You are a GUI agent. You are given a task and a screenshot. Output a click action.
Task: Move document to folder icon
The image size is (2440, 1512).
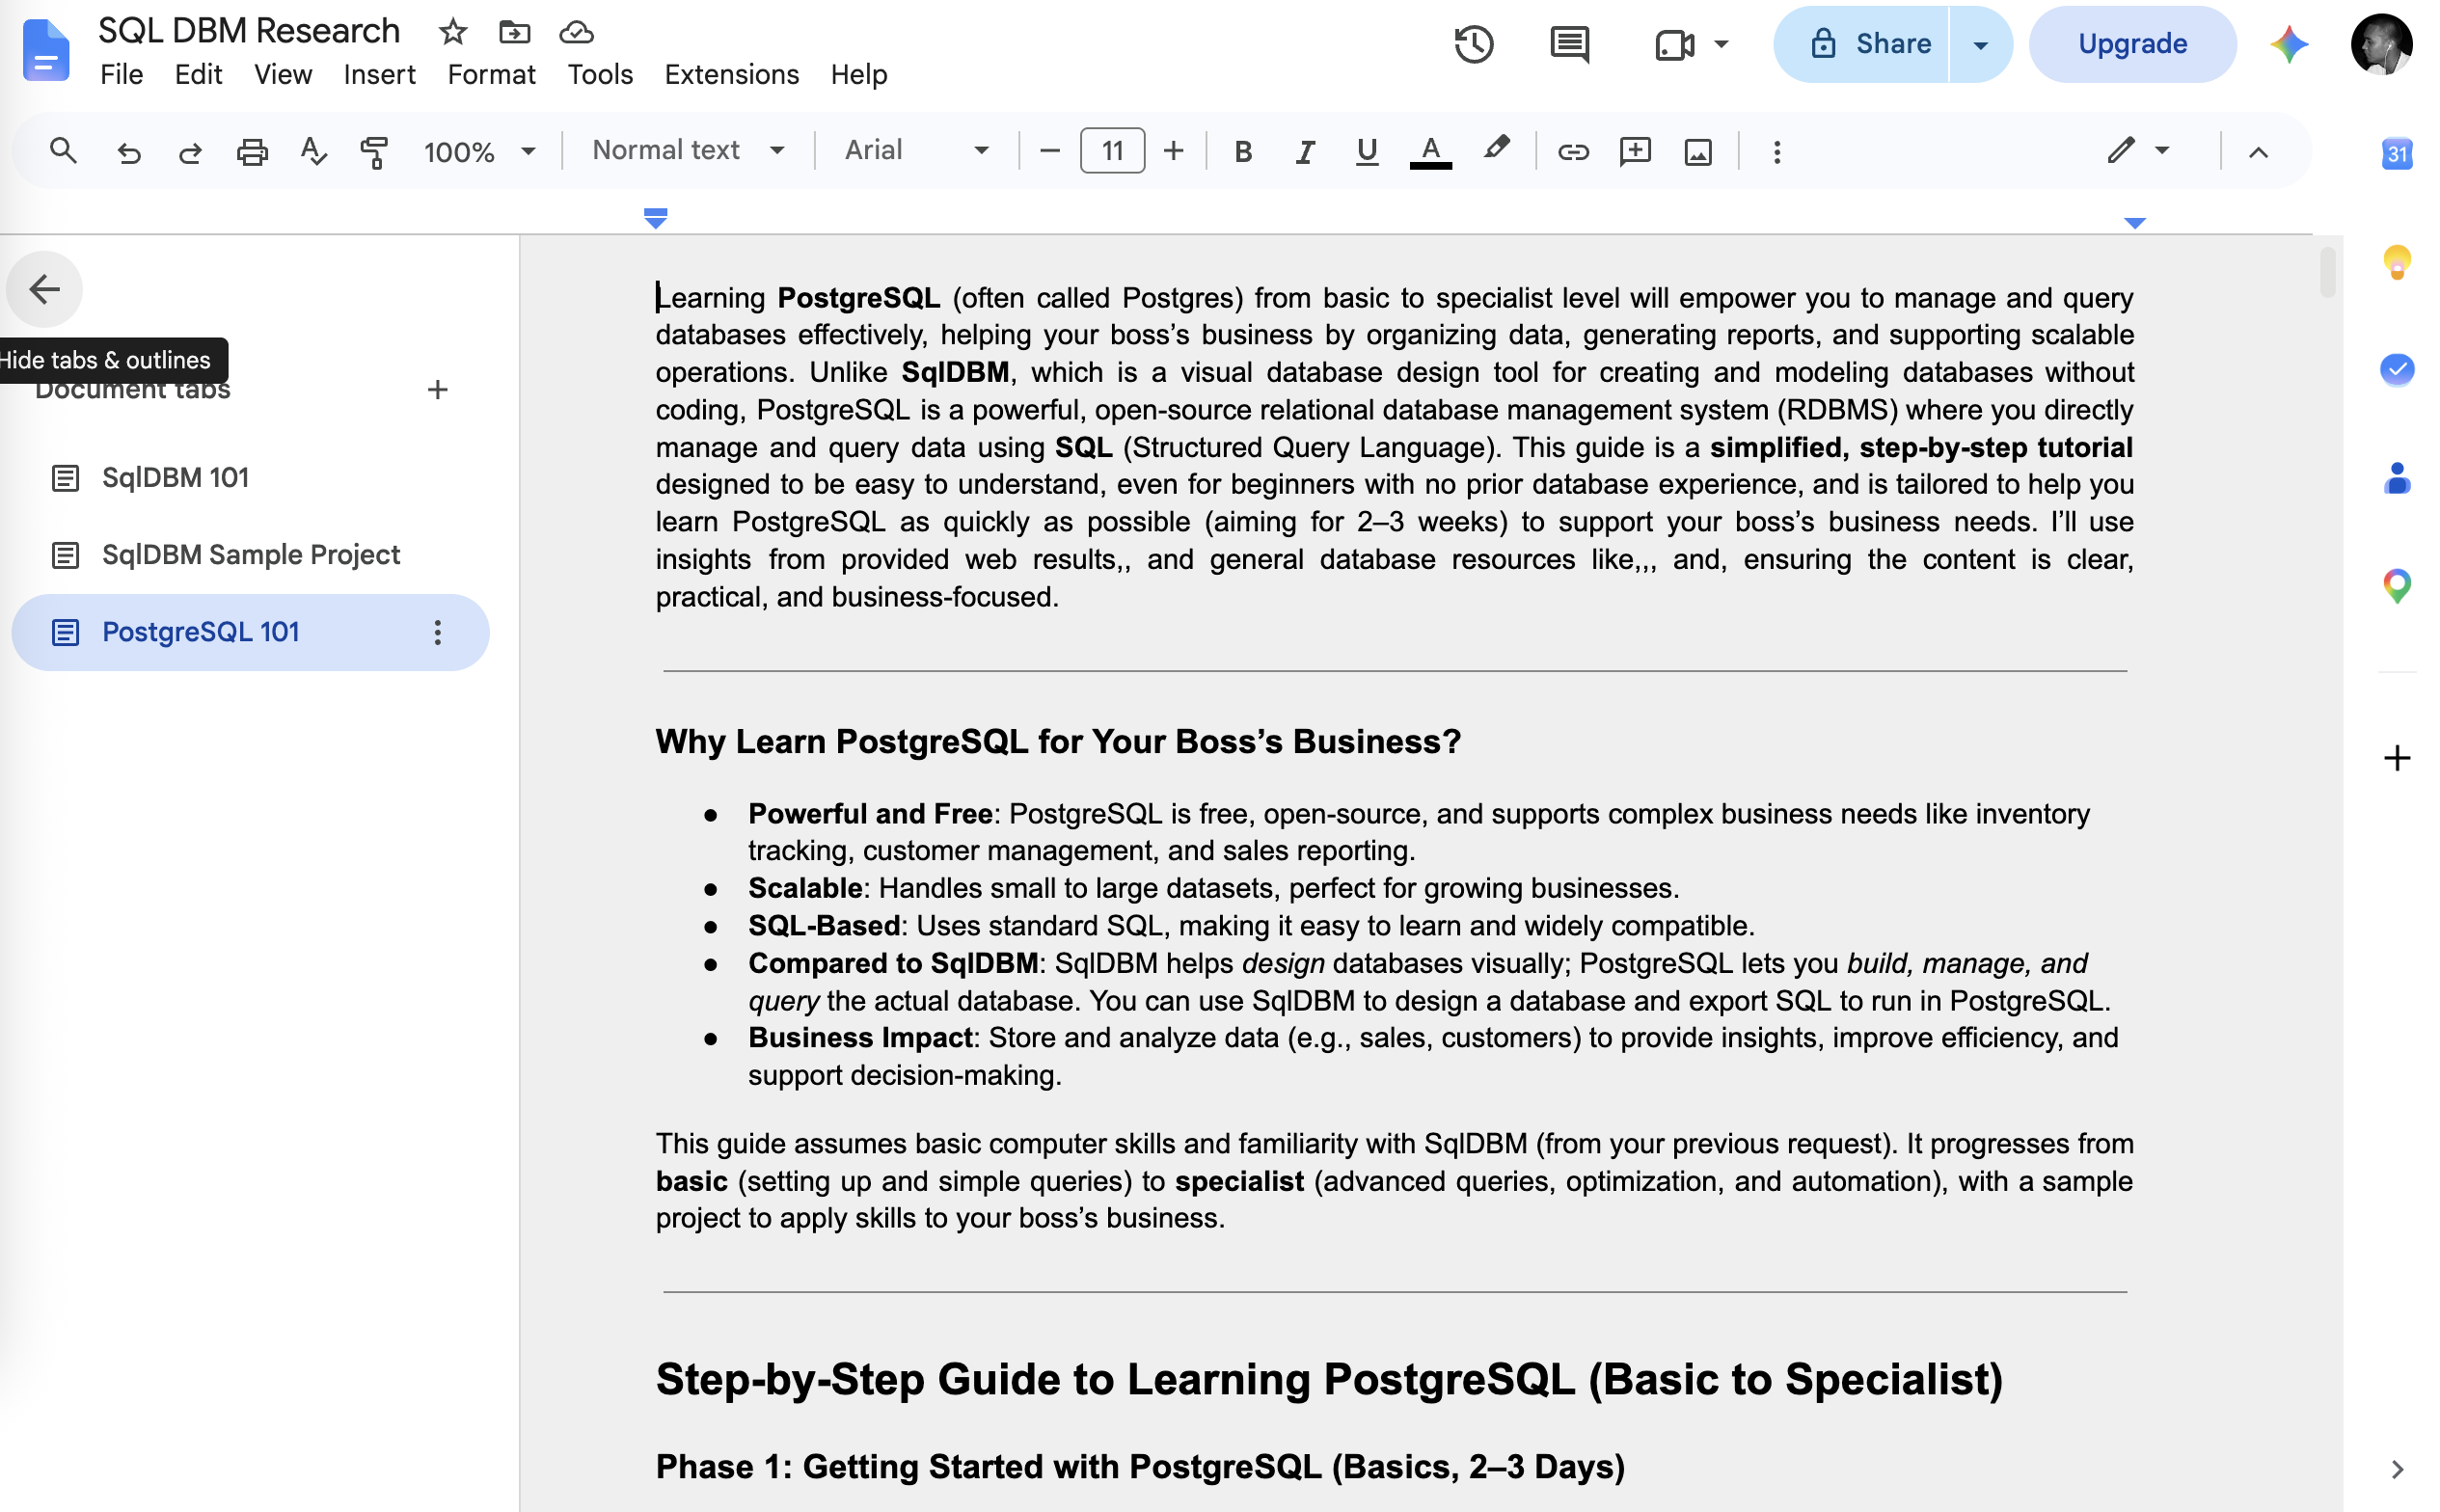pyautogui.click(x=514, y=32)
